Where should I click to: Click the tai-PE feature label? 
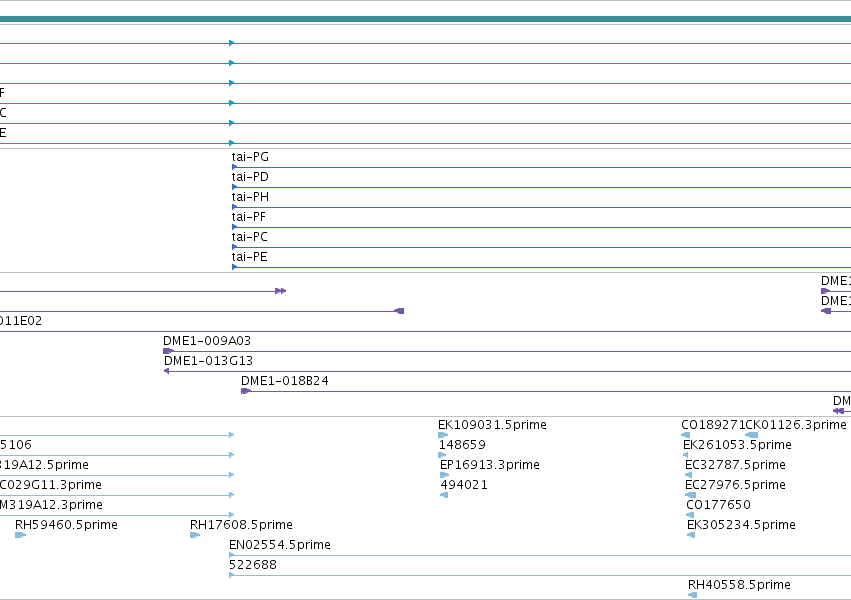250,257
